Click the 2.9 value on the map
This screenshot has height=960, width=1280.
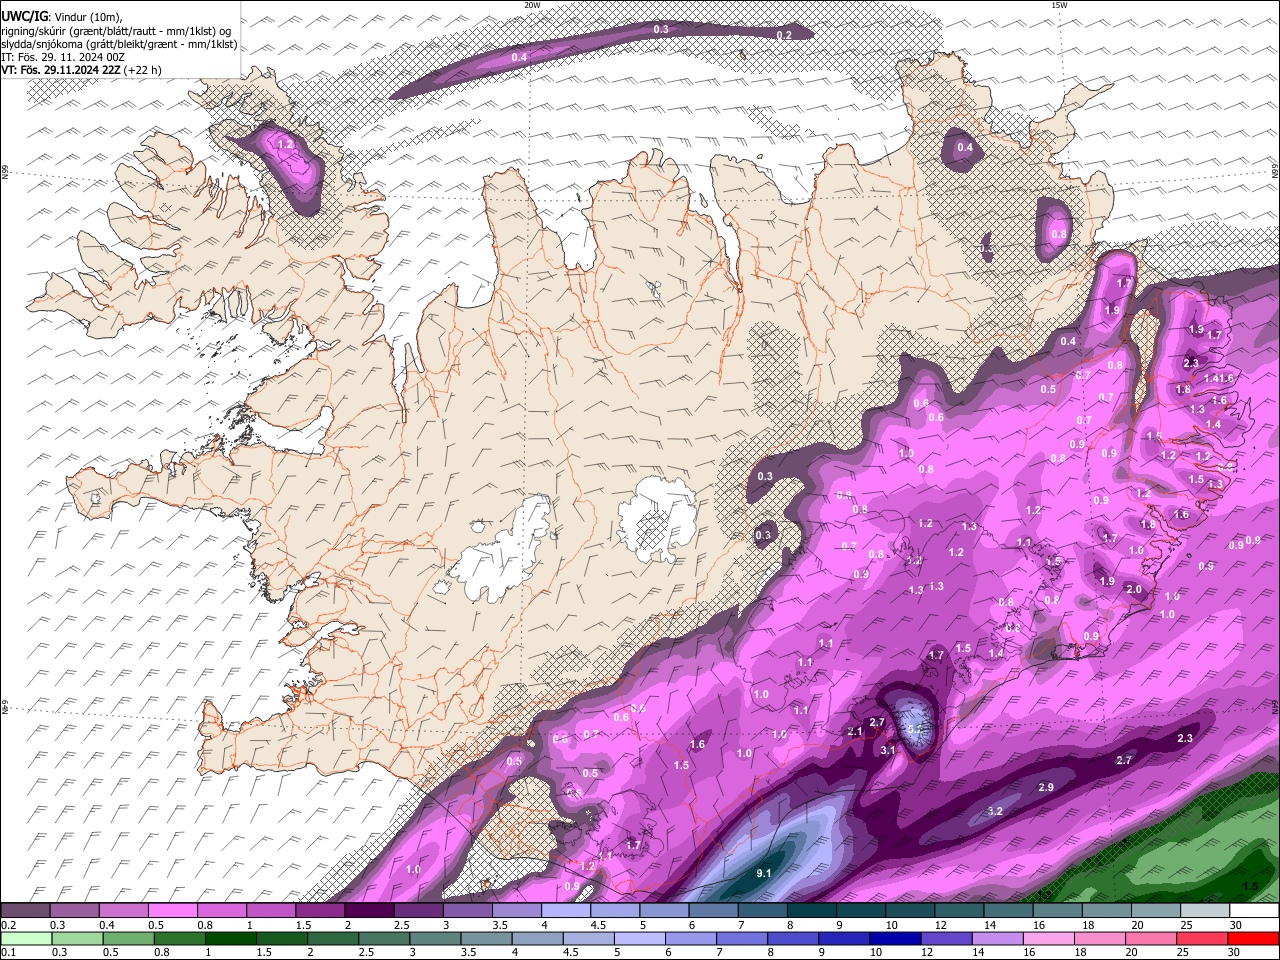[1046, 788]
